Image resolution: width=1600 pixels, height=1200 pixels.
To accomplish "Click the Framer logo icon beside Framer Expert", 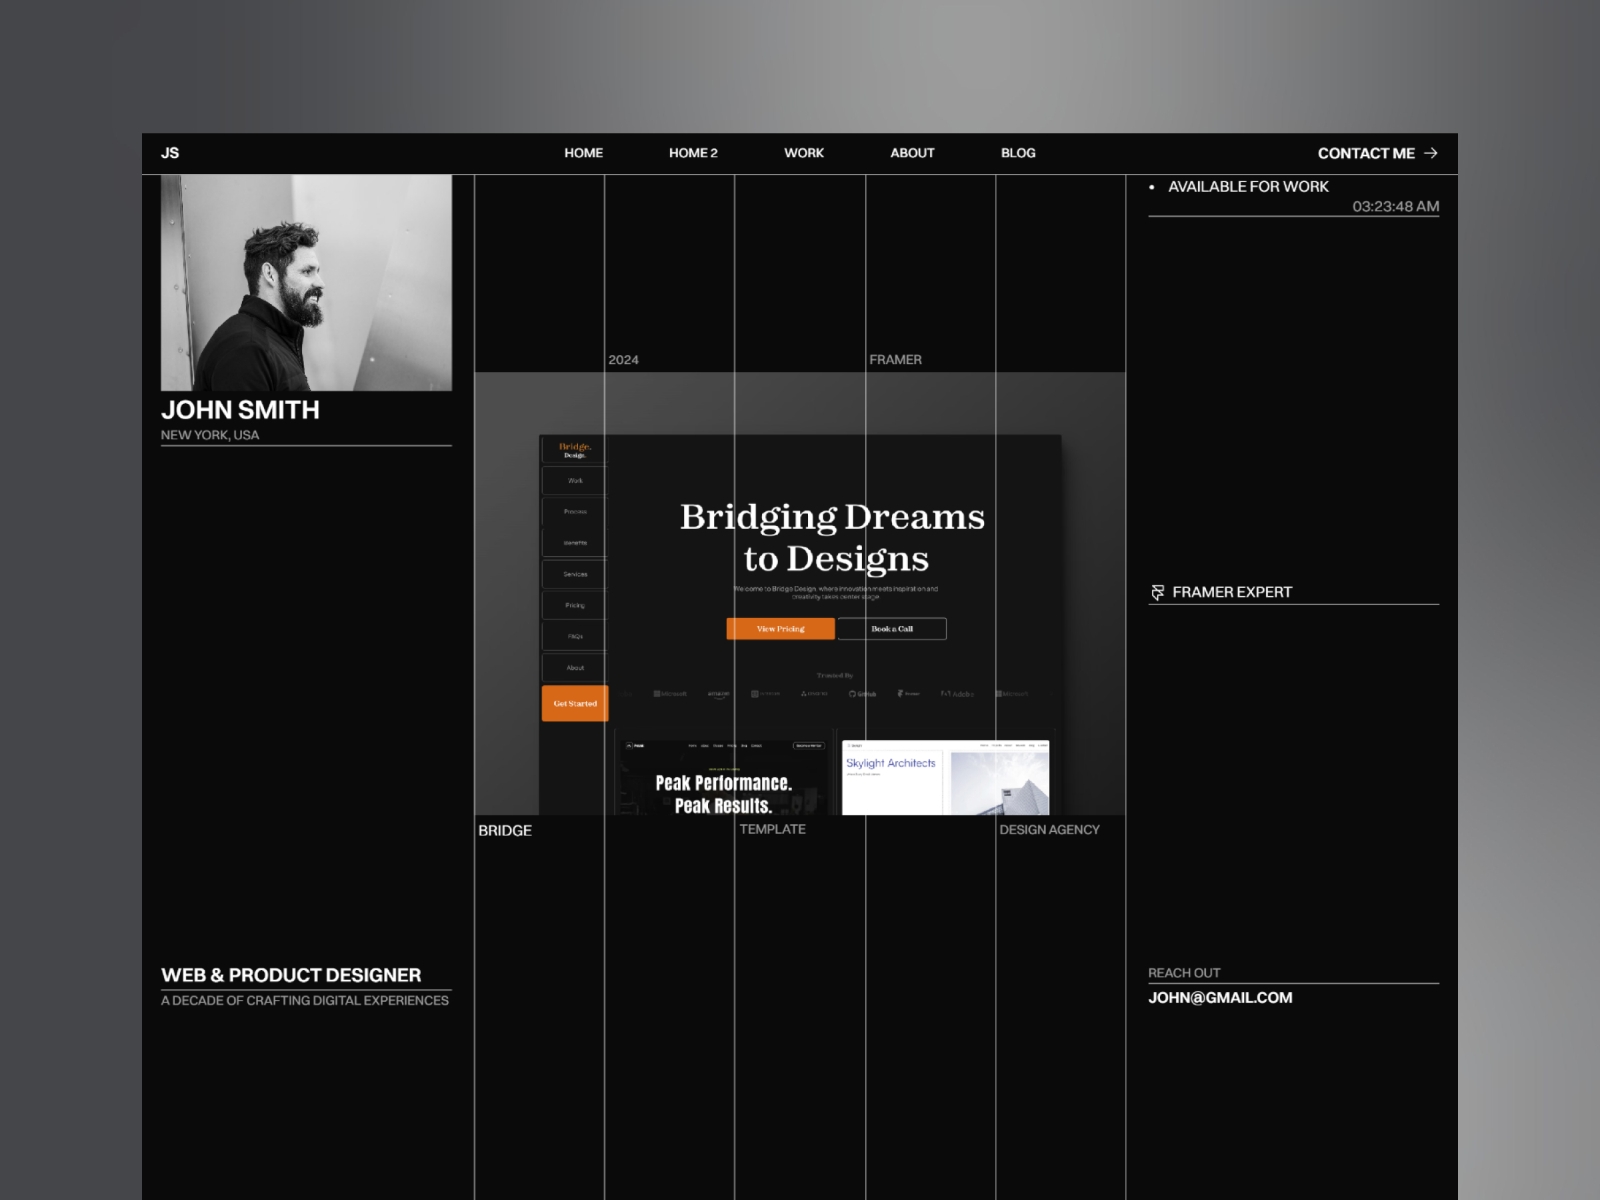I will pyautogui.click(x=1158, y=592).
